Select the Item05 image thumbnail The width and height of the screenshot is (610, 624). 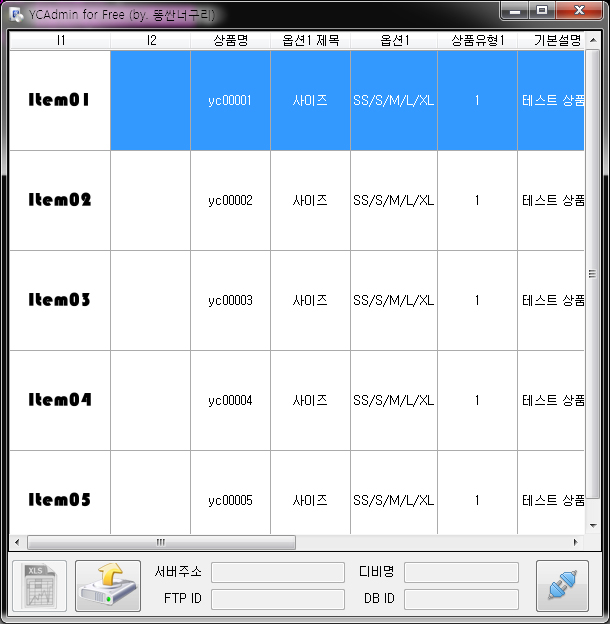coord(60,493)
